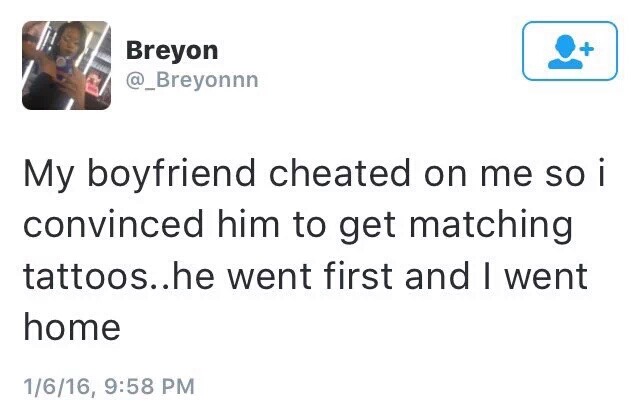Click the words 'on me so i'

click(515, 173)
